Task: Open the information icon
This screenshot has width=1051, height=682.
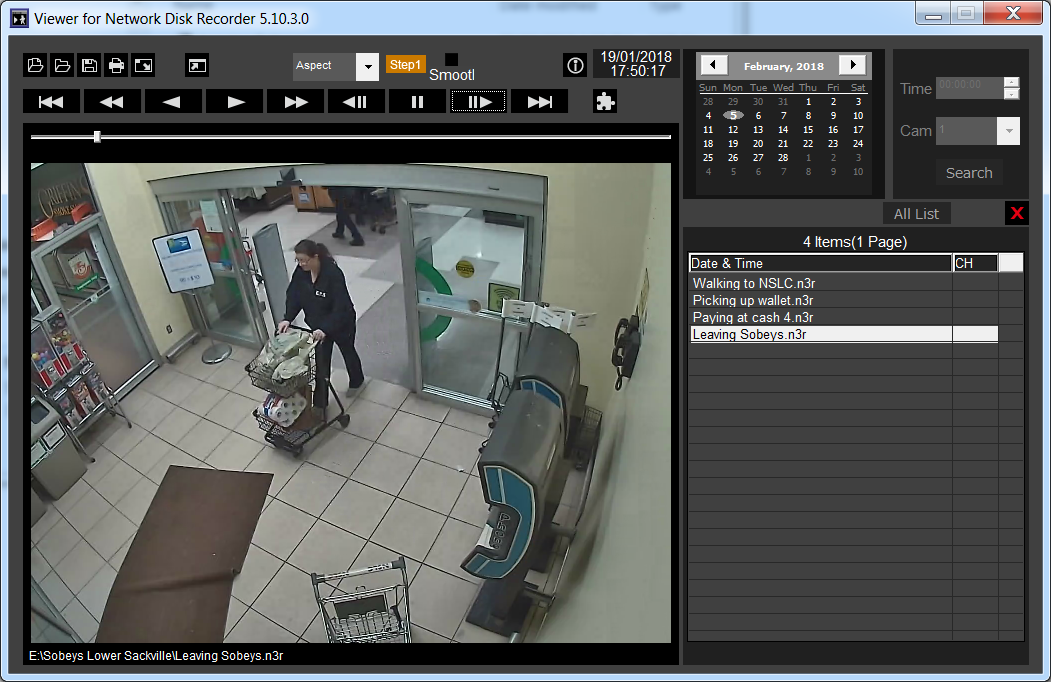Action: tap(575, 66)
